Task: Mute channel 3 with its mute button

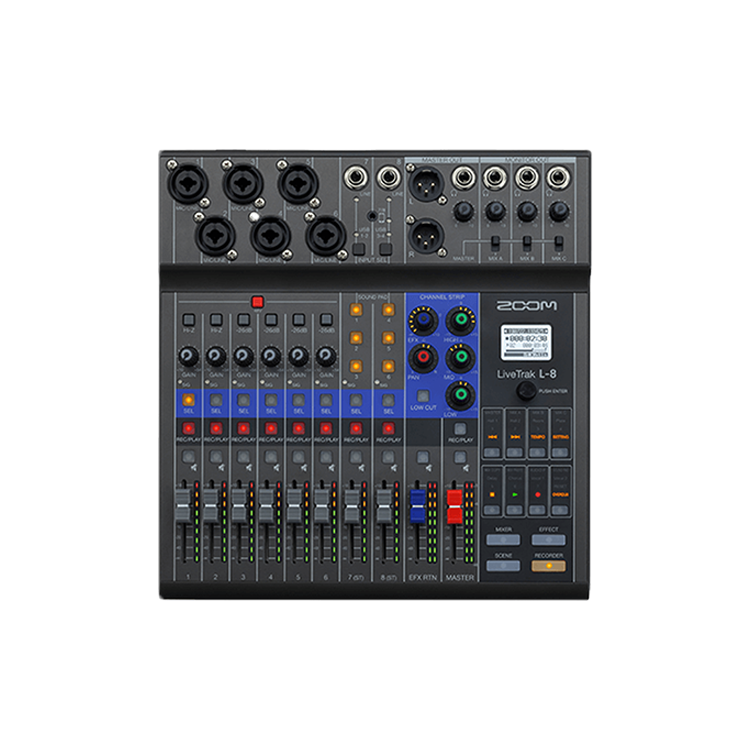Action: (243, 457)
